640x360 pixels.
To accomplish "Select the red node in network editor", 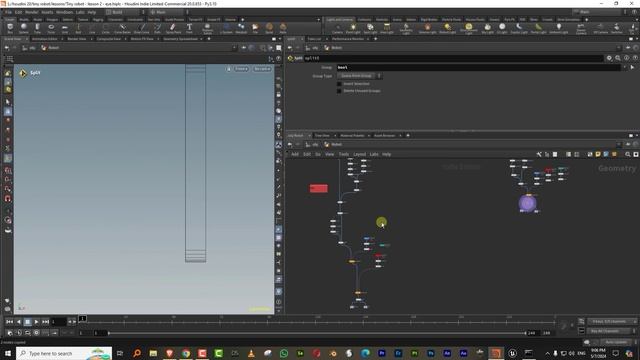I will tap(319, 188).
